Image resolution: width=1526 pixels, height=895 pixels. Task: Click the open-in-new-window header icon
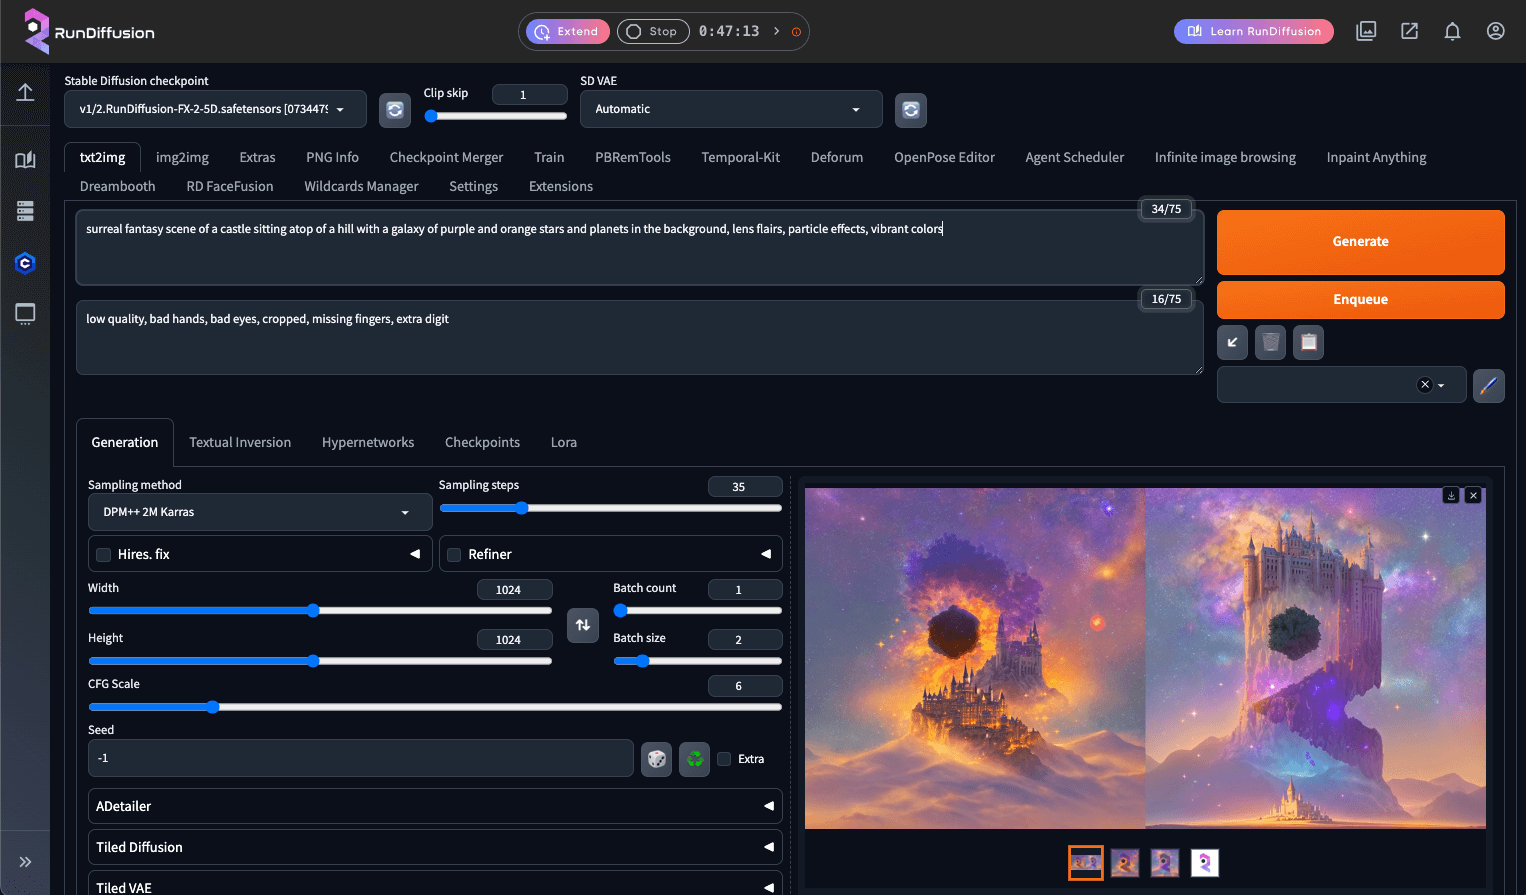1409,31
